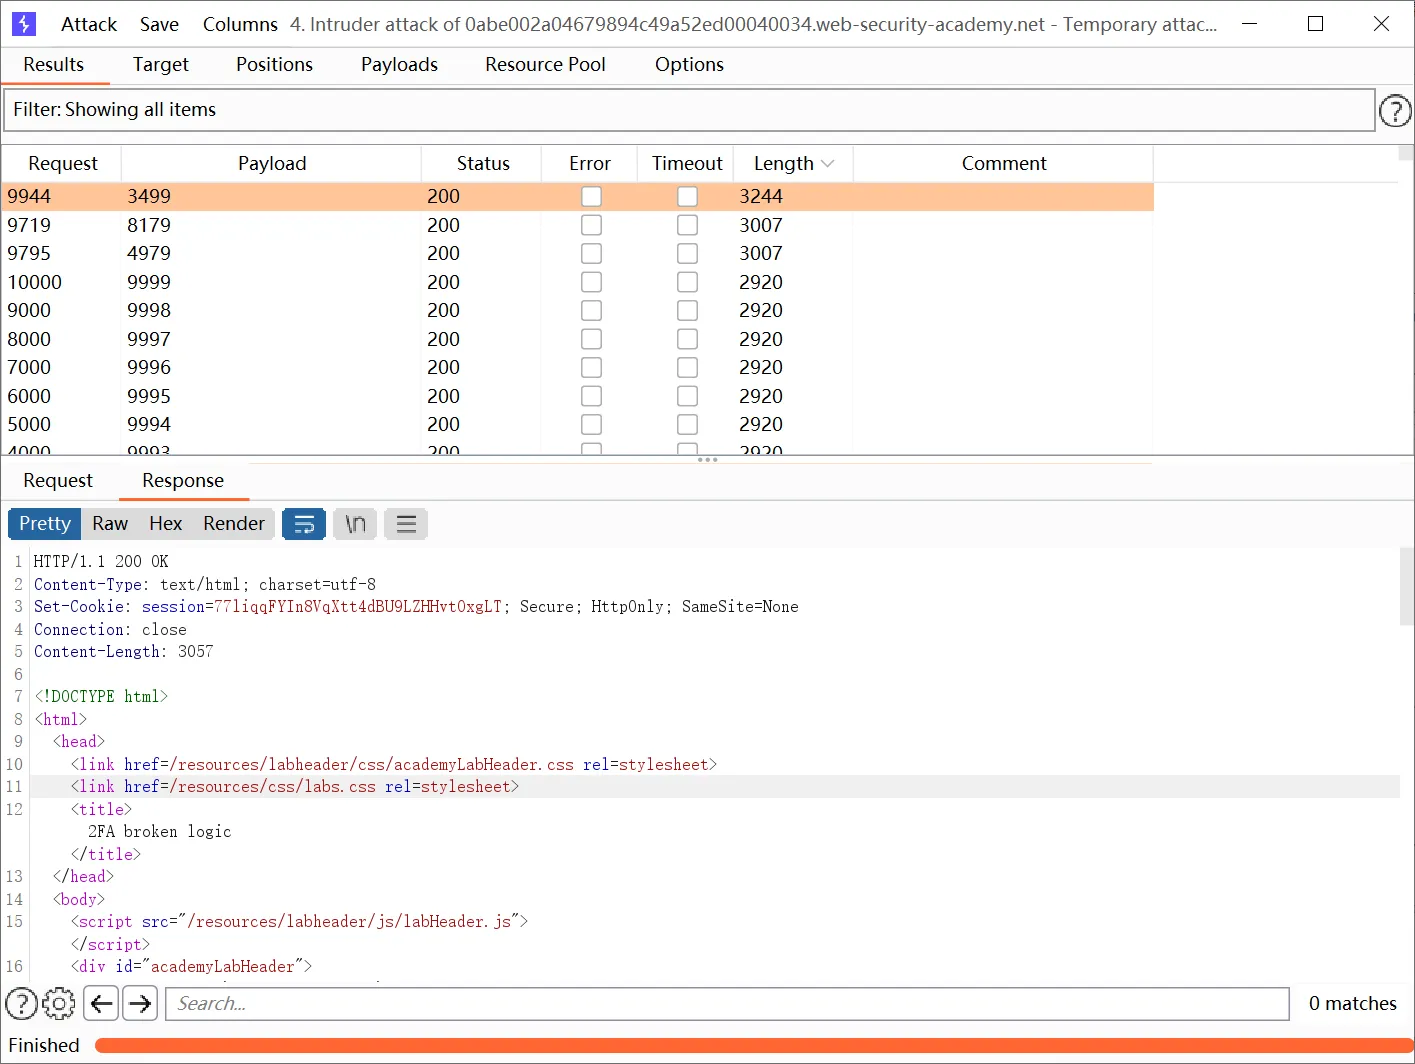Toggle Timeout checkbox for request 10000
Viewport: 1415px width, 1064px height.
point(687,282)
